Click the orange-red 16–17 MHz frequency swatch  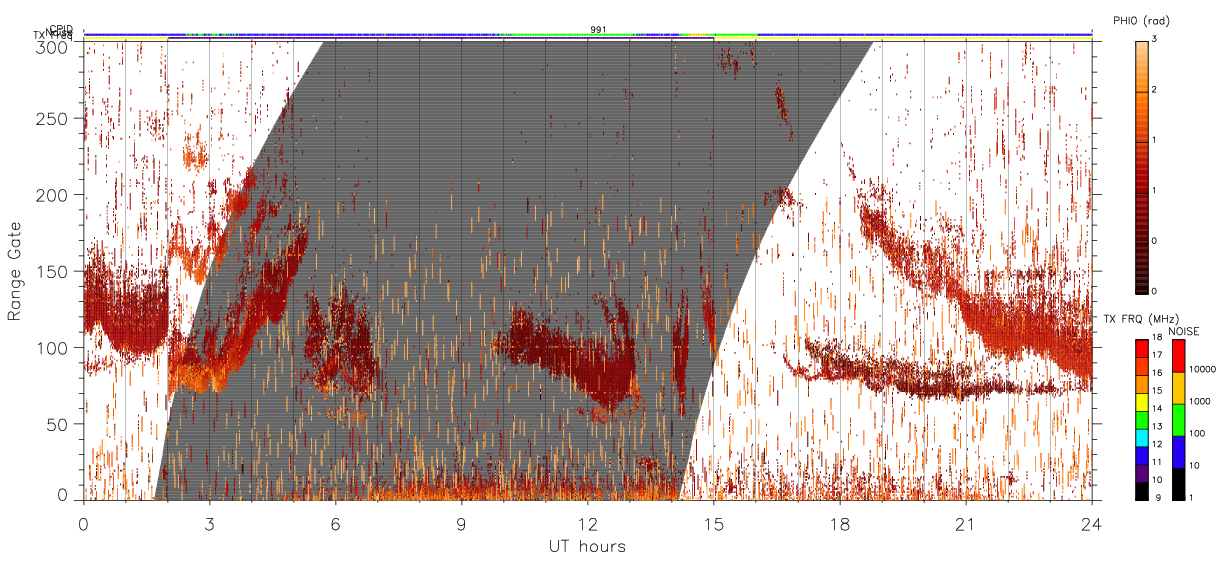click(1141, 365)
